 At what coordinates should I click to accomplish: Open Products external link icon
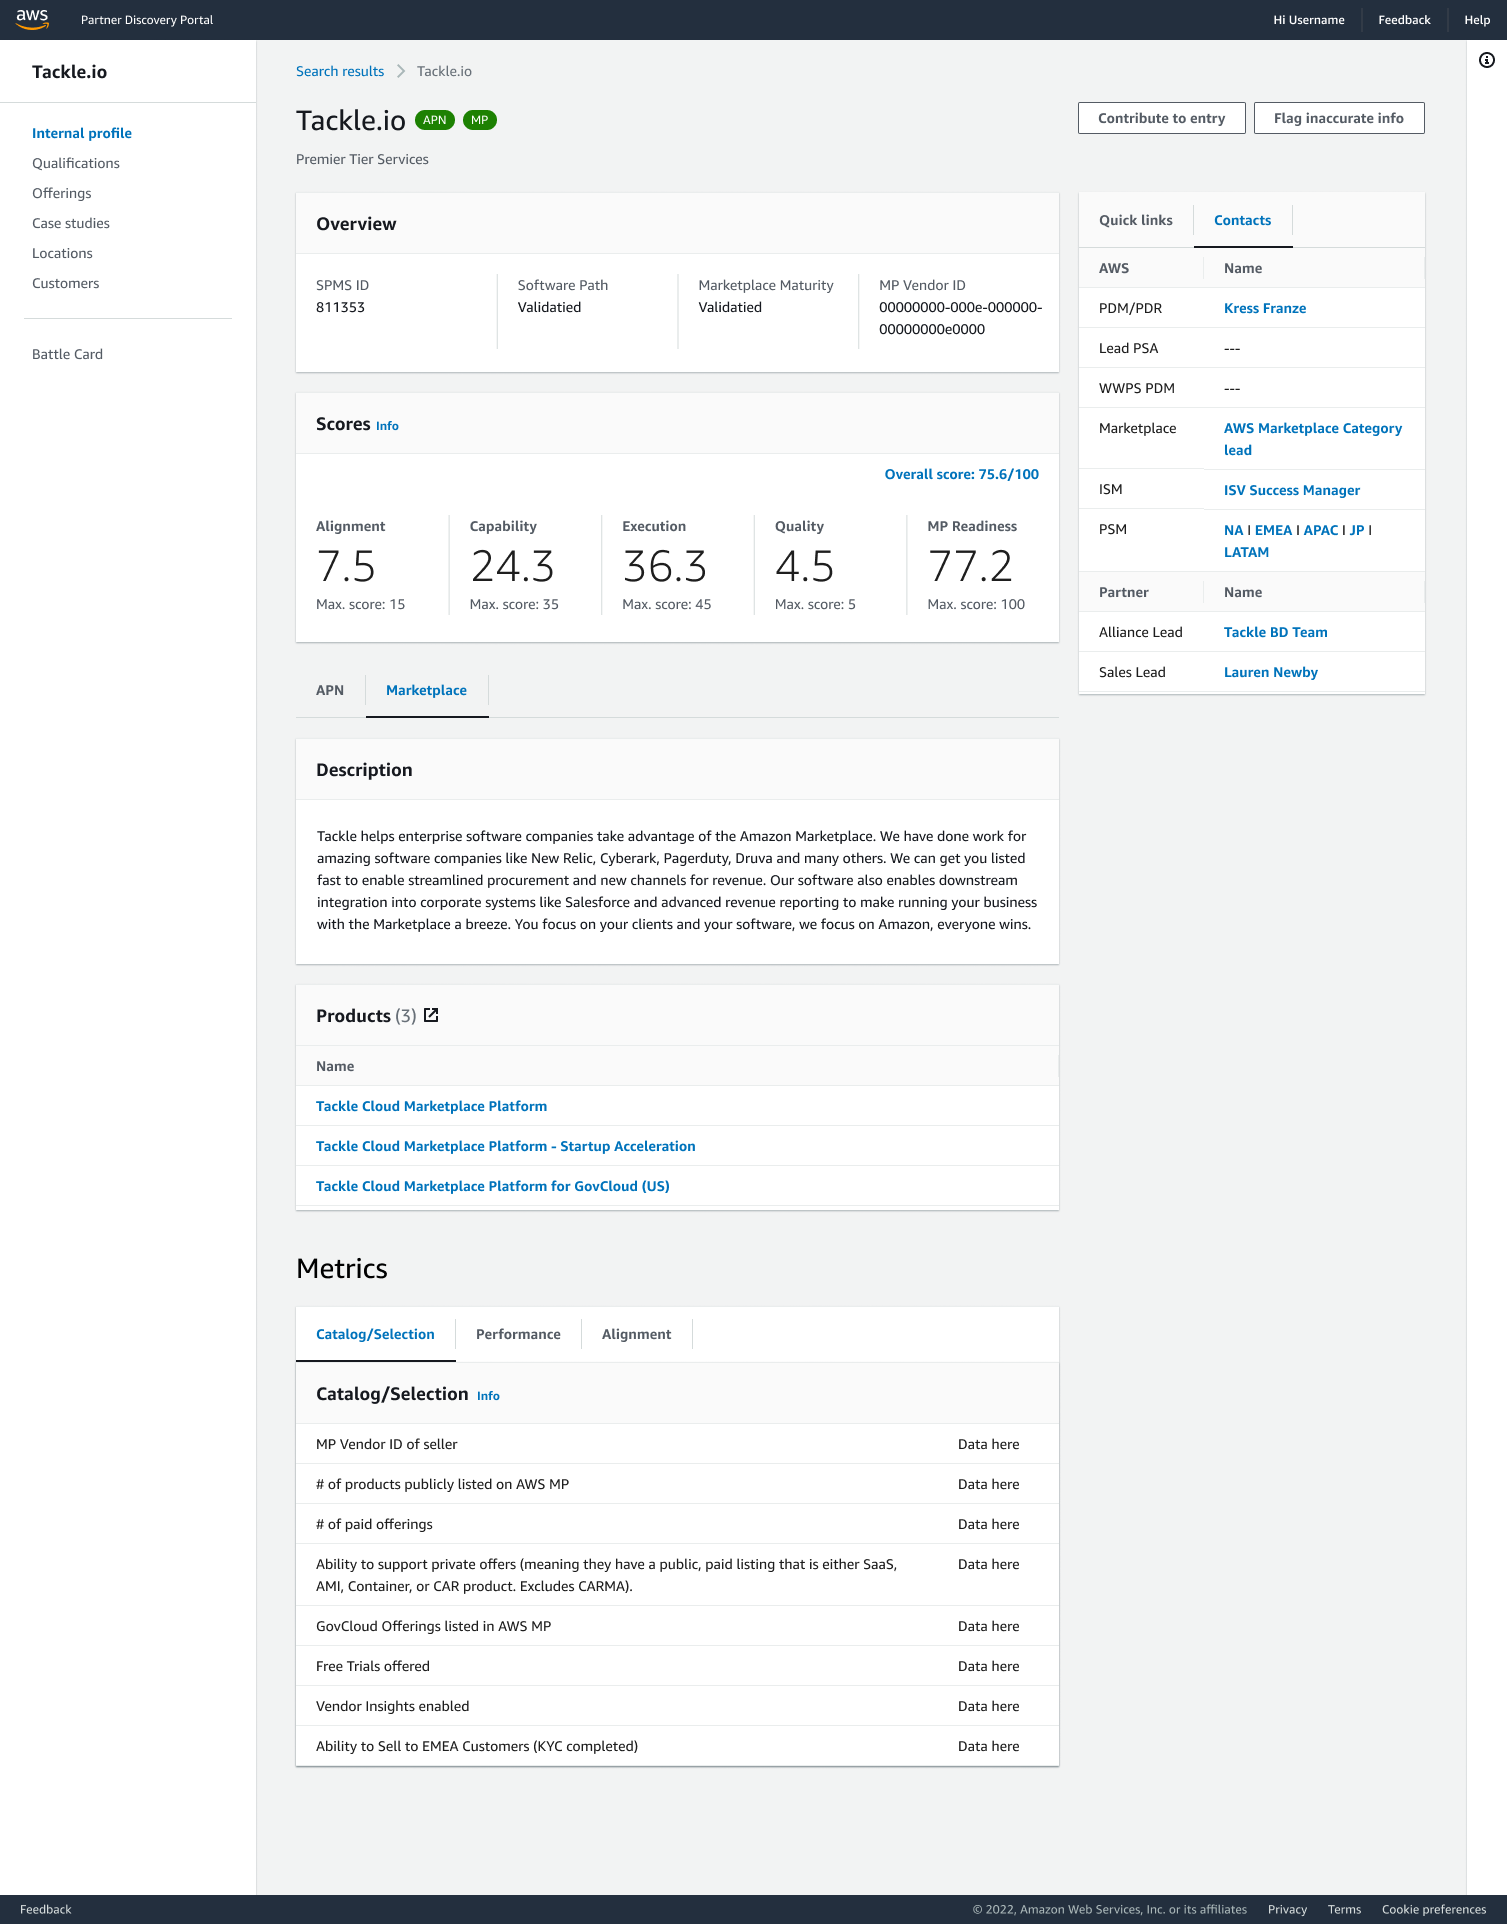click(x=431, y=1015)
